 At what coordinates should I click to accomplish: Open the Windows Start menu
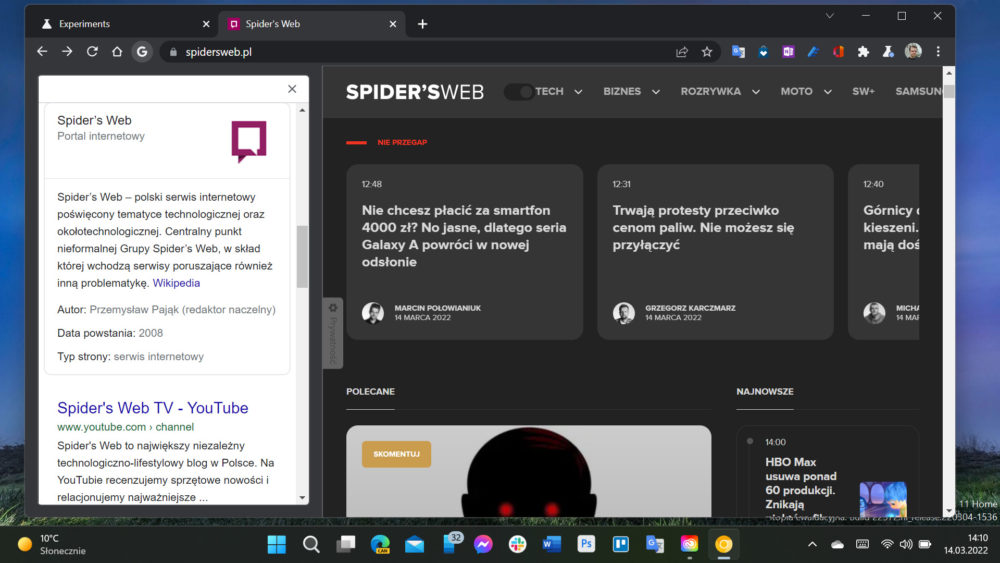[277, 545]
